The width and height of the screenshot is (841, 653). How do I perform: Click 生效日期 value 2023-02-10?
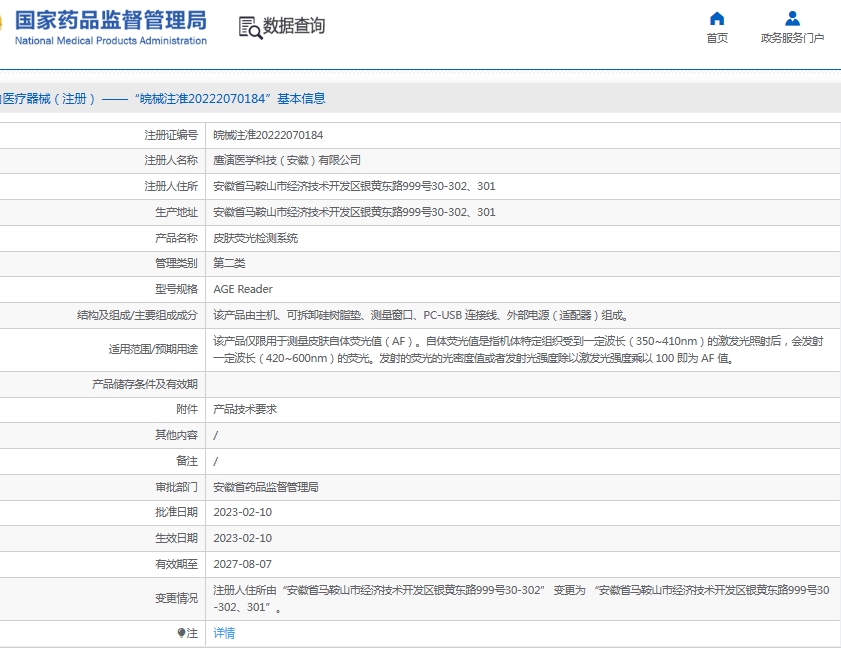[242, 538]
